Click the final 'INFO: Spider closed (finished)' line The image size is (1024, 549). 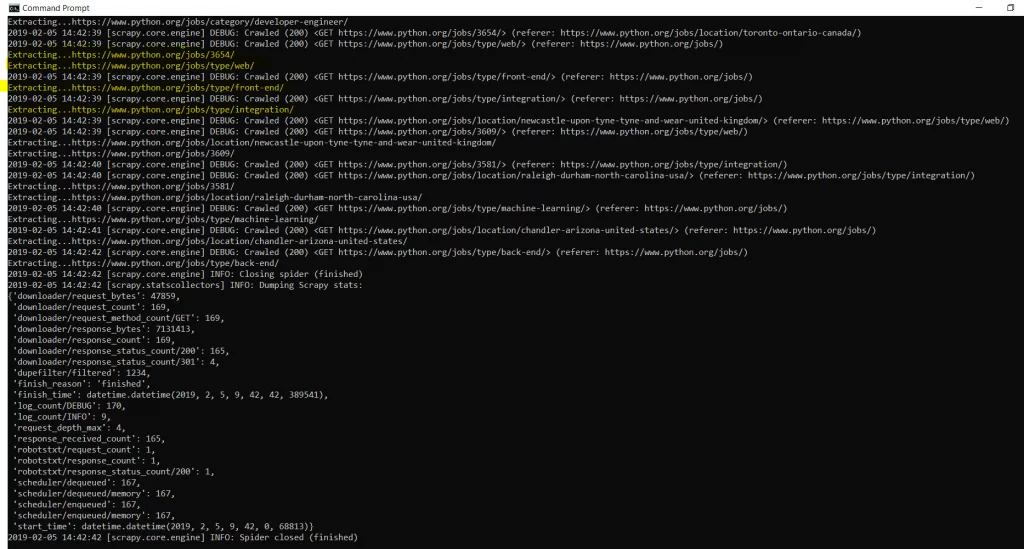pos(183,537)
